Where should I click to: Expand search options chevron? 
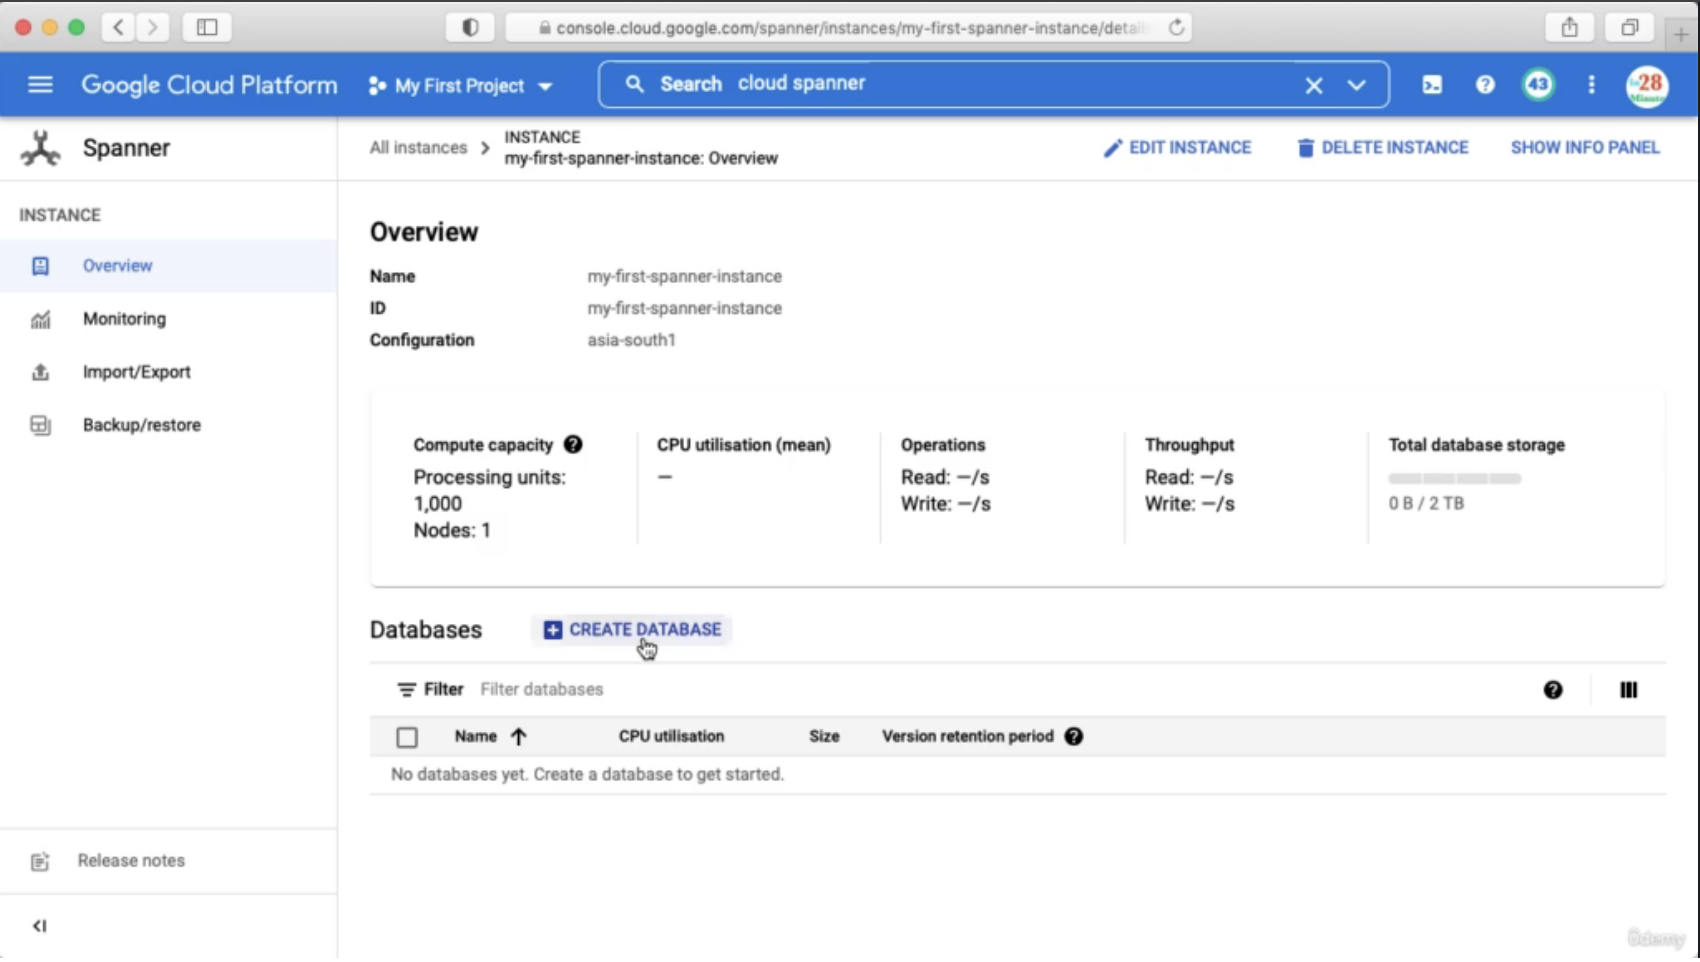(1356, 85)
